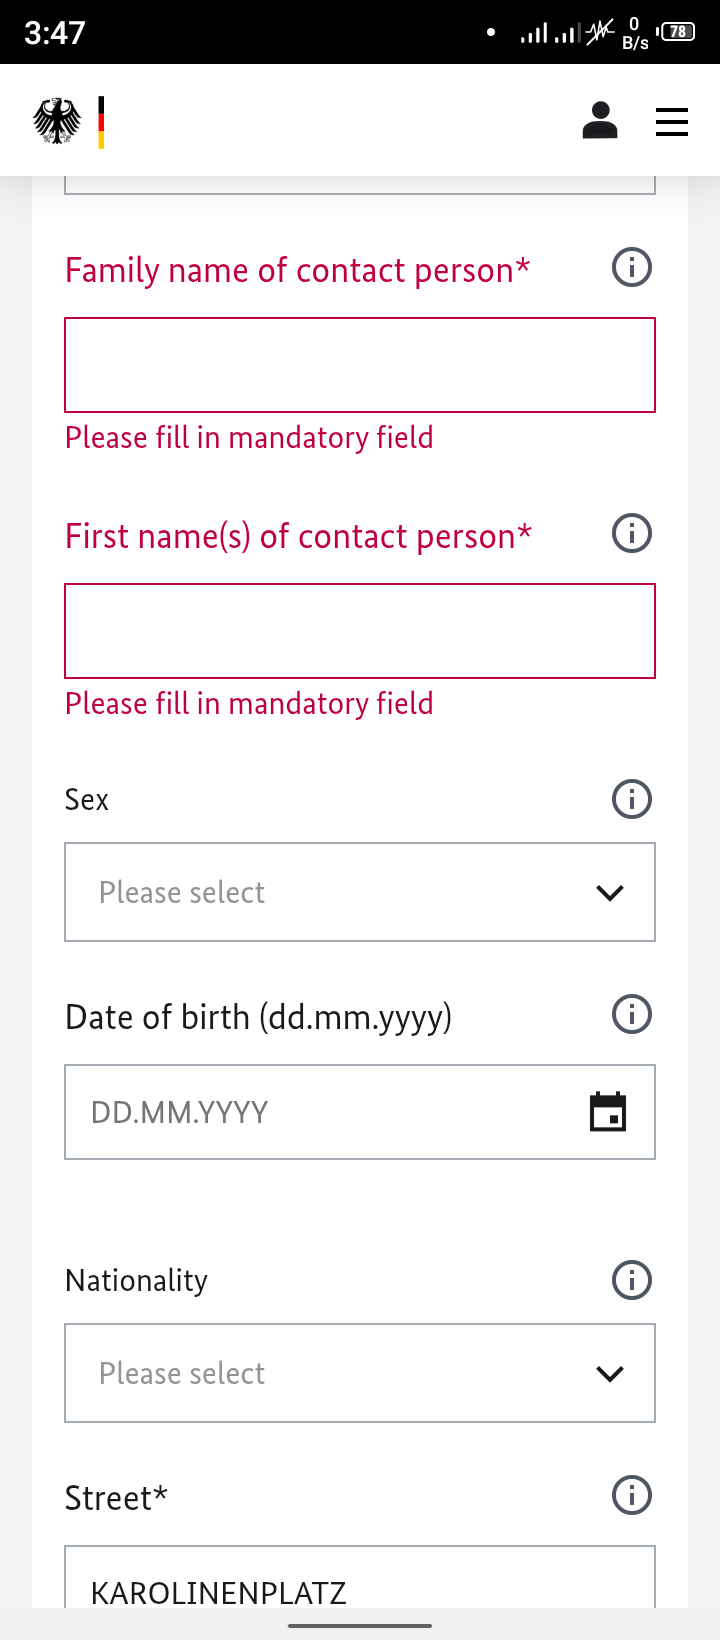
Task: Tap the federal eagle logo
Action: pos(57,122)
